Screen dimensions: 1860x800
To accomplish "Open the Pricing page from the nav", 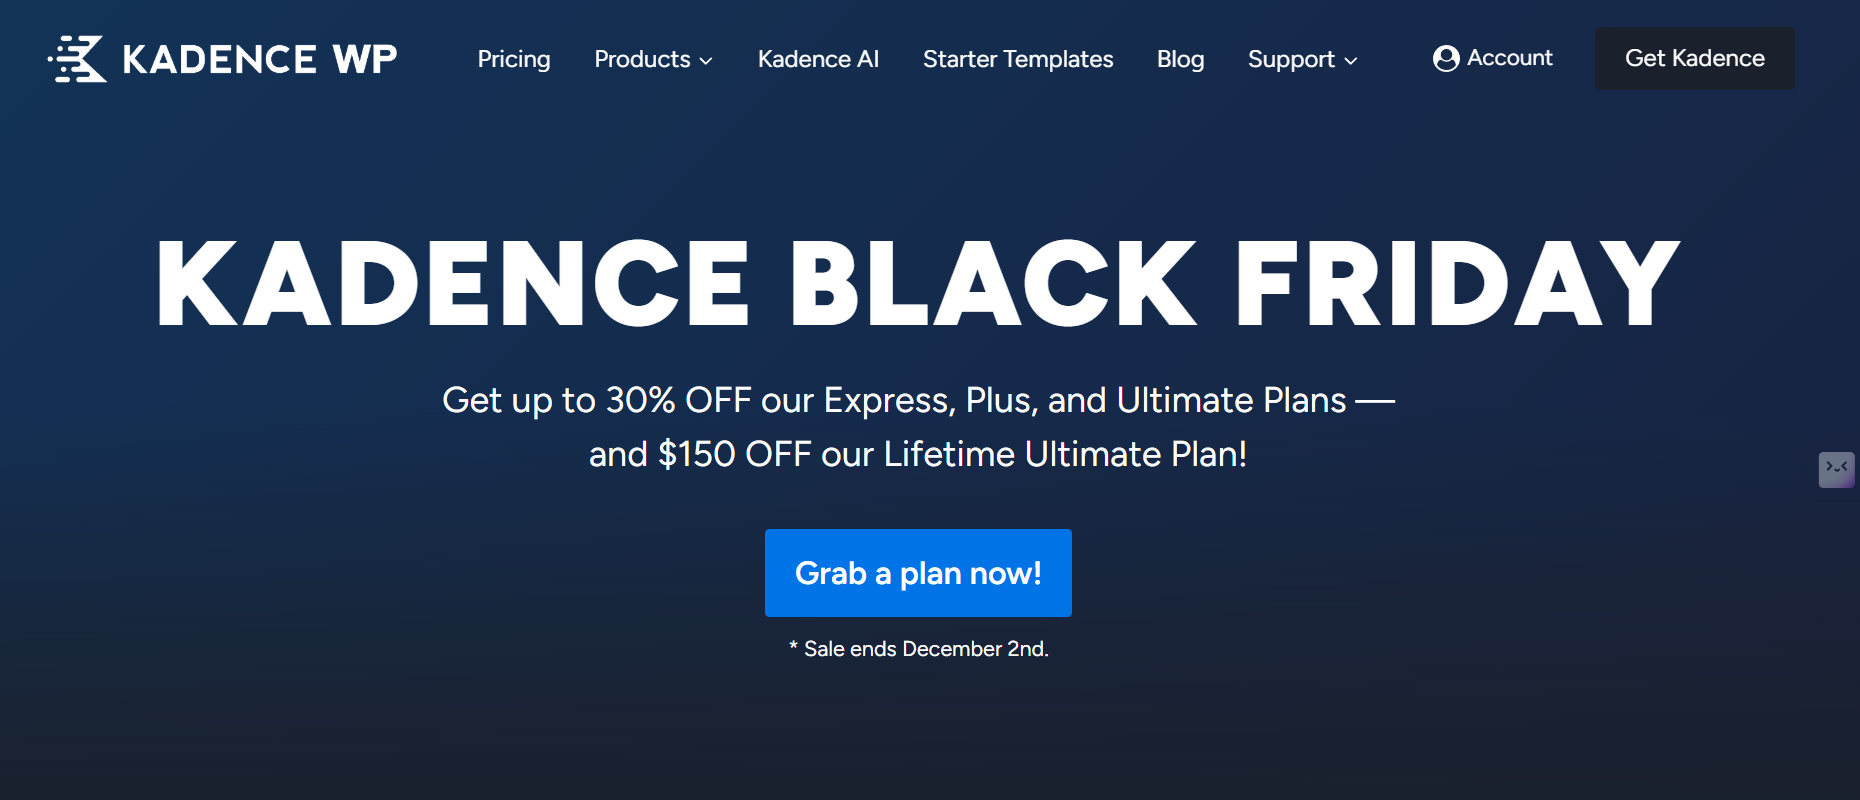I will pos(514,59).
